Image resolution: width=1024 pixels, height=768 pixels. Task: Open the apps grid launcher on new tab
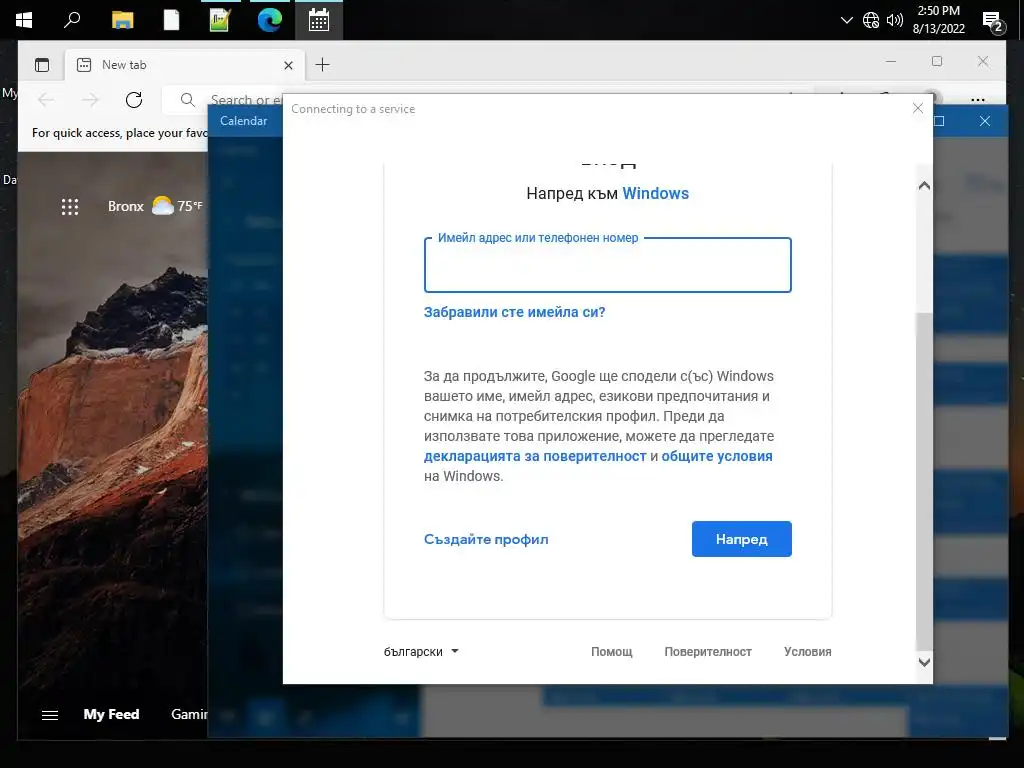point(70,206)
